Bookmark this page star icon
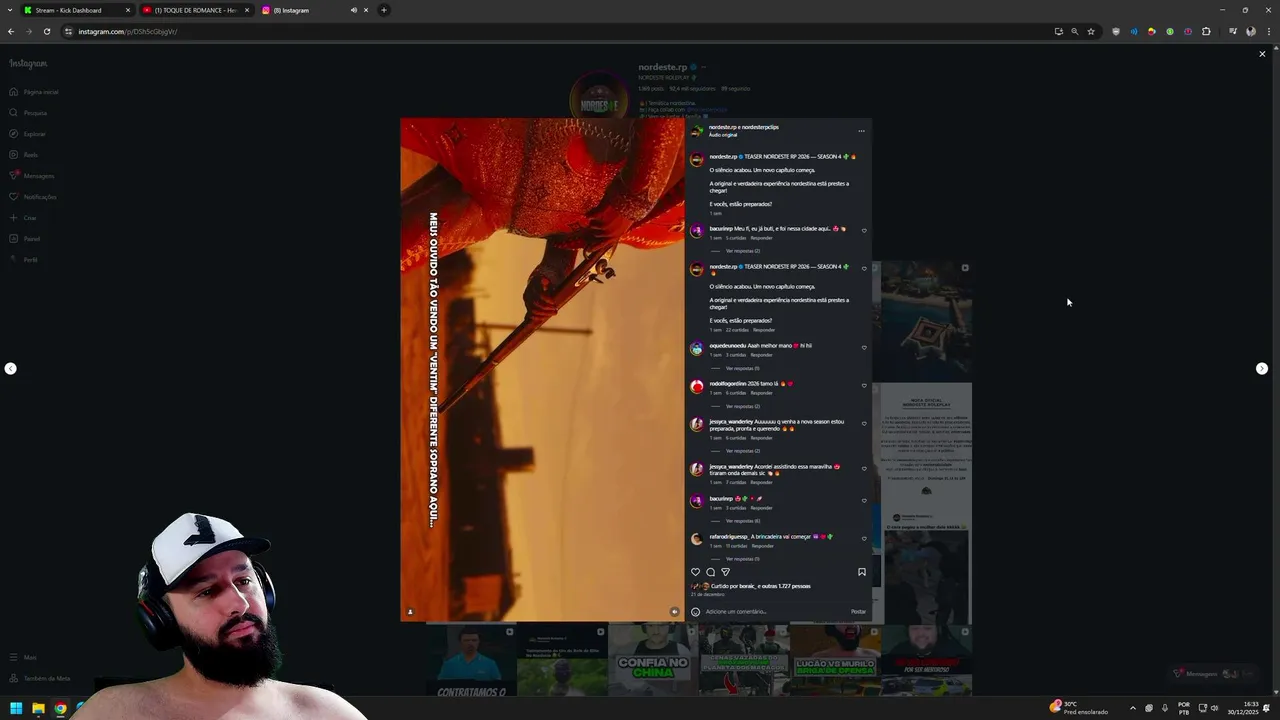Image resolution: width=1280 pixels, height=720 pixels. 1091,32
